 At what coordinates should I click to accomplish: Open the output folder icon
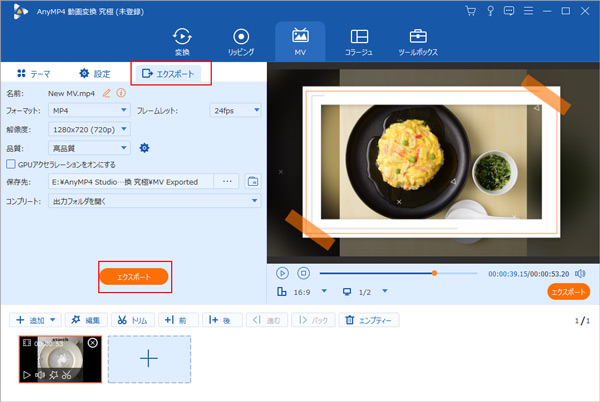coord(253,181)
